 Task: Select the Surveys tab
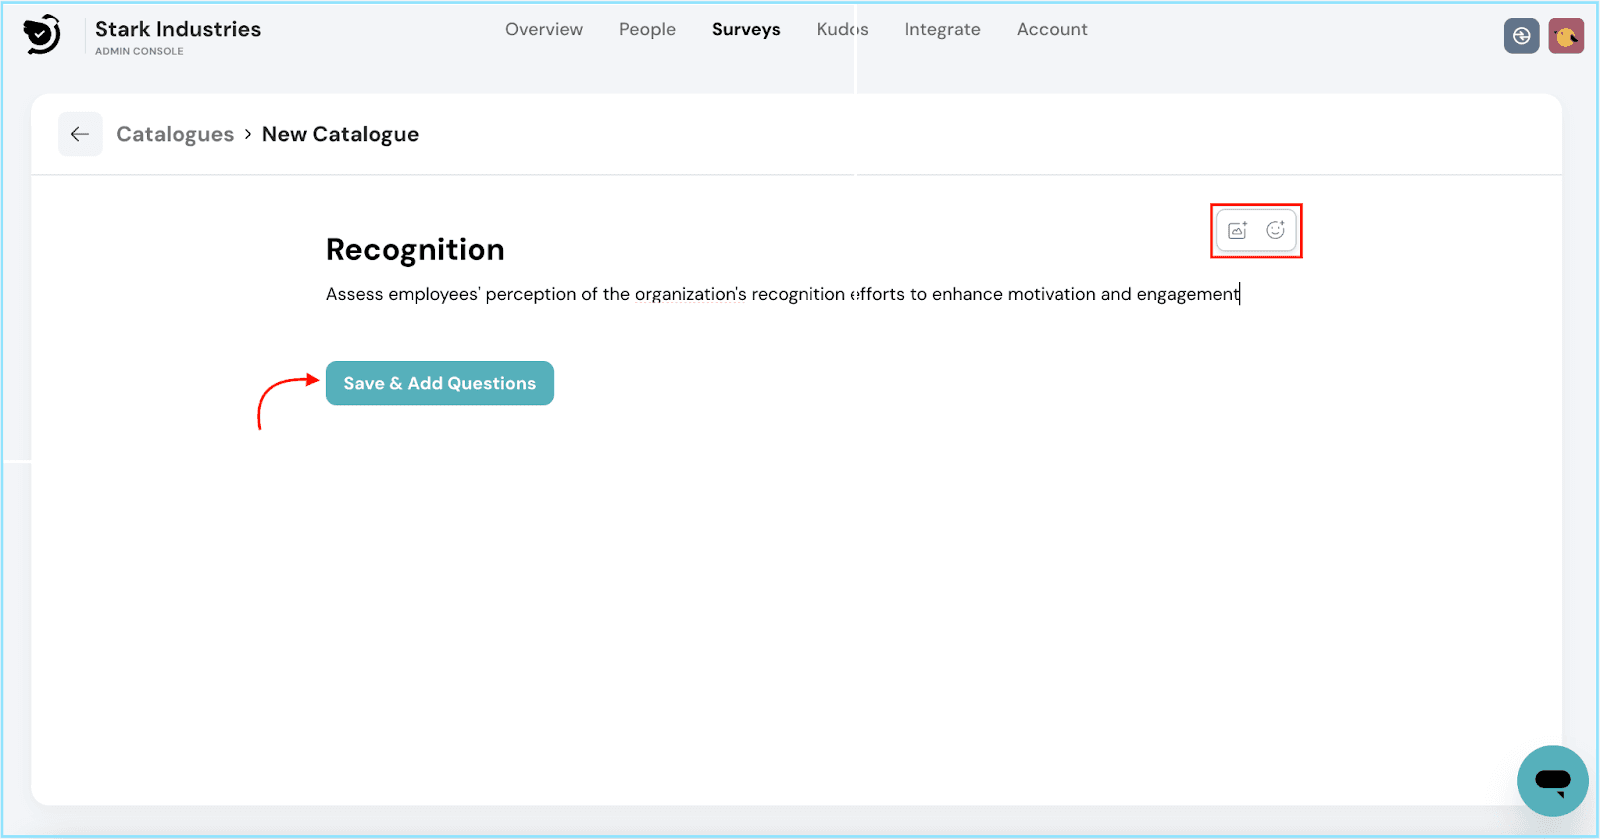point(746,30)
